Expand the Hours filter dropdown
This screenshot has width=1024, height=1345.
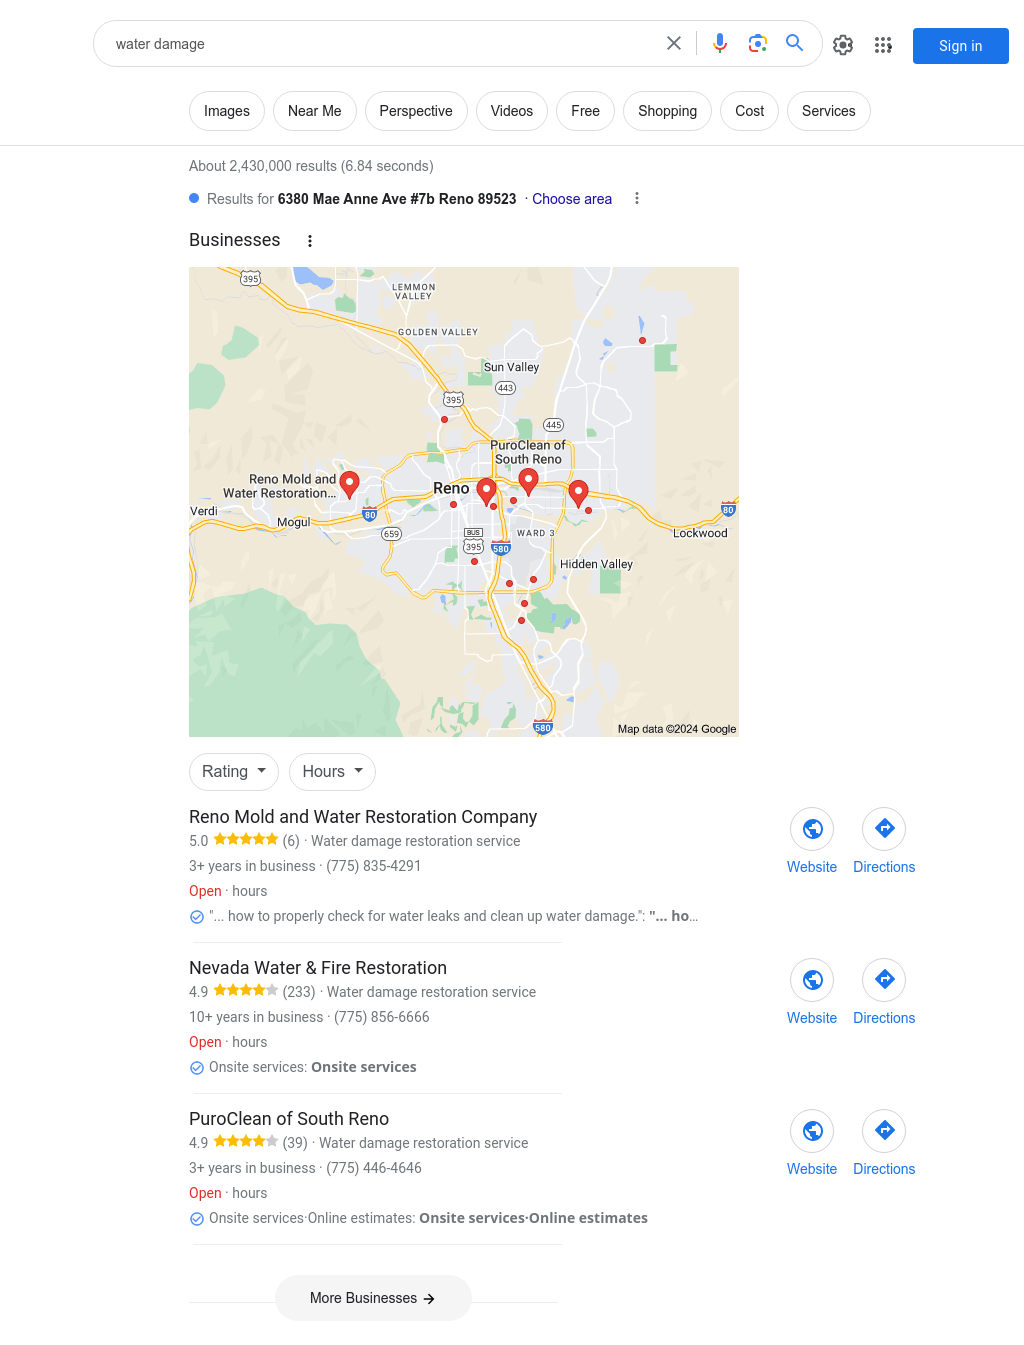click(x=333, y=772)
